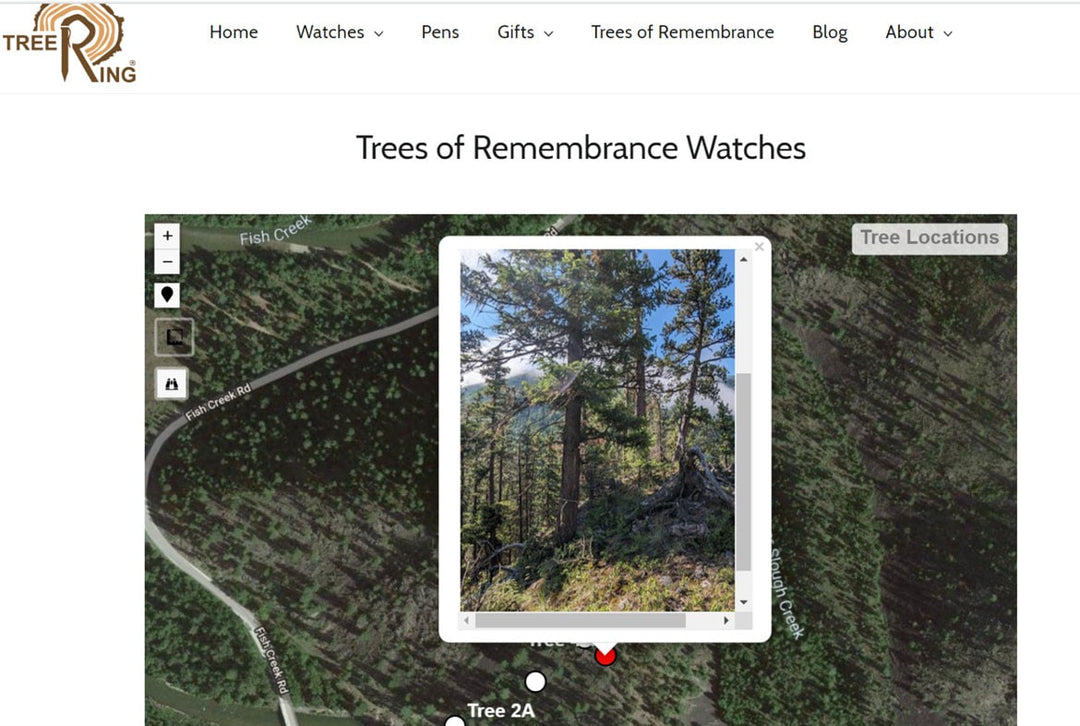The width and height of the screenshot is (1080, 726).
Task: Click popup scroll down arrow
Action: tap(743, 602)
